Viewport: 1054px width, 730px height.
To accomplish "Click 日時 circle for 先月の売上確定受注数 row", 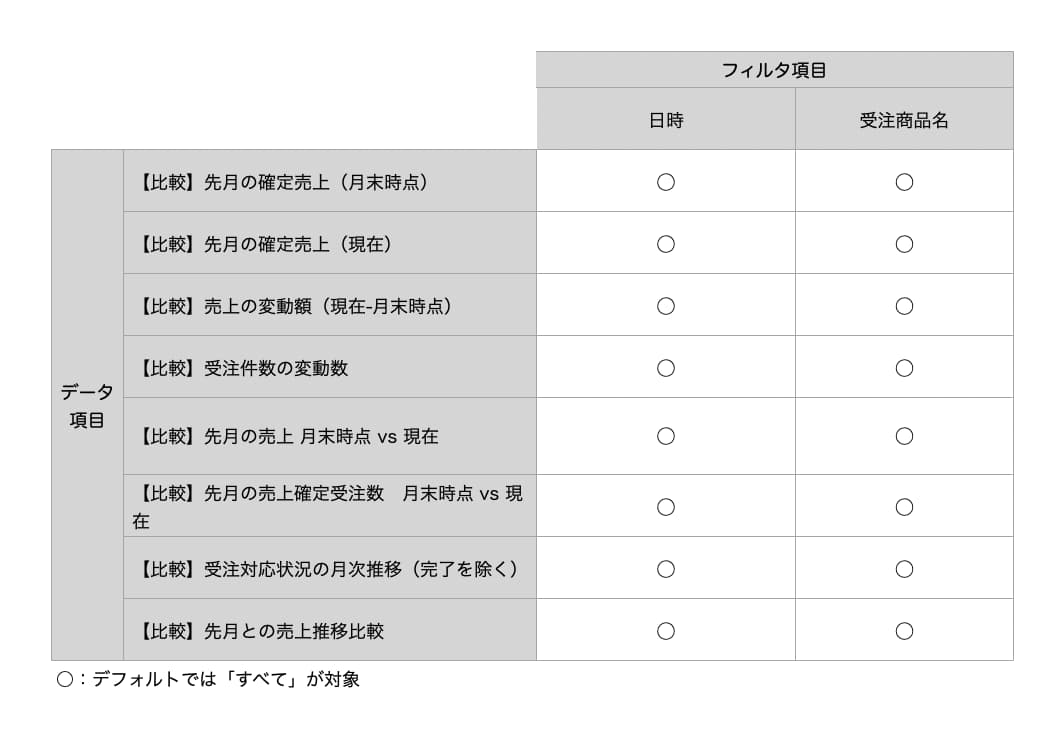I will click(665, 507).
